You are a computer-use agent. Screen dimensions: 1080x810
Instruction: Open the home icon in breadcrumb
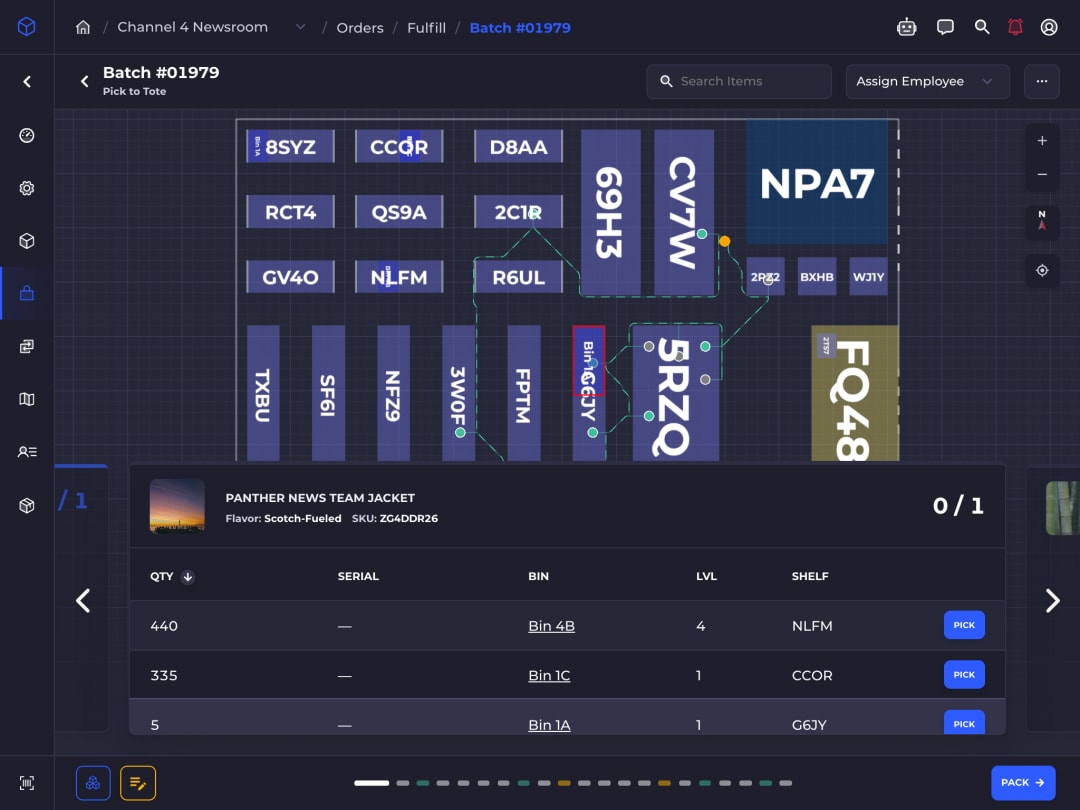point(83,28)
